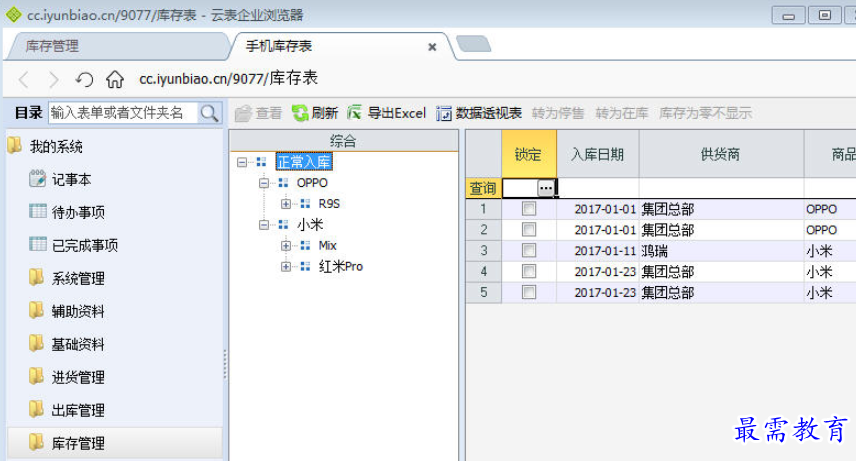Select the 小米 tree item text
This screenshot has height=461, width=856.
click(x=310, y=224)
